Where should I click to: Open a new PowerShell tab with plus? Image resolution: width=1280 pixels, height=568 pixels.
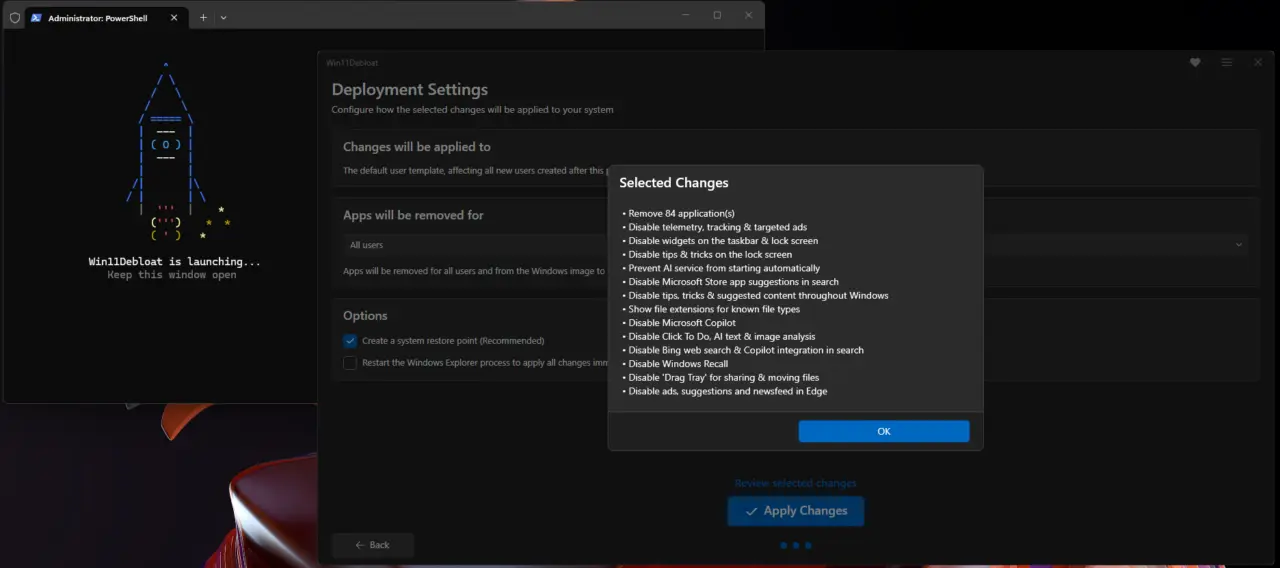[203, 17]
